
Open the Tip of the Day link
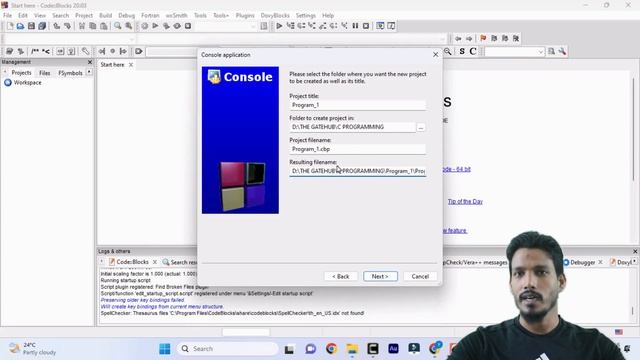pos(465,201)
